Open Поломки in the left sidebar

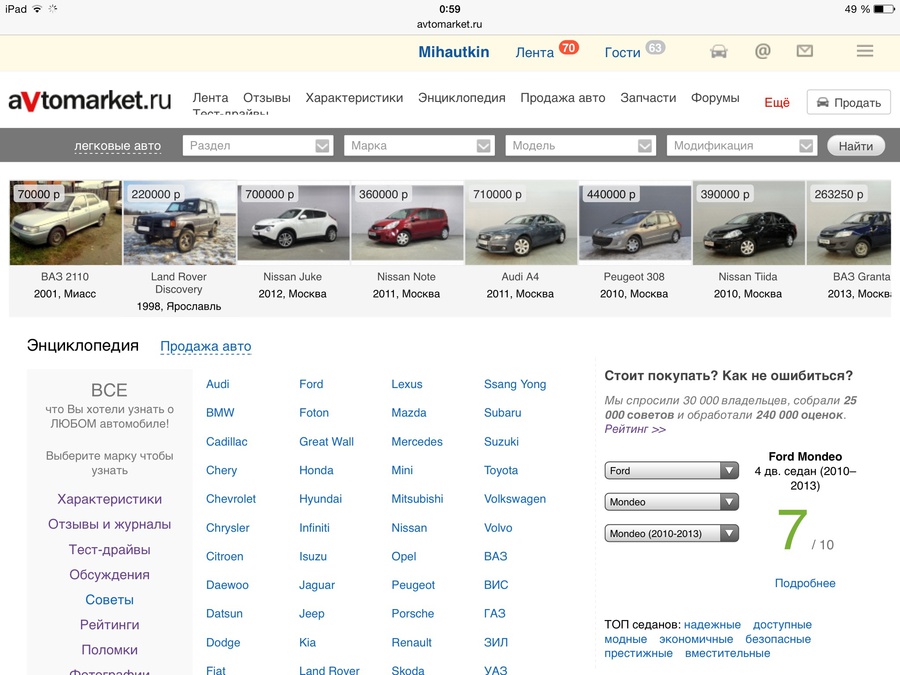point(110,650)
